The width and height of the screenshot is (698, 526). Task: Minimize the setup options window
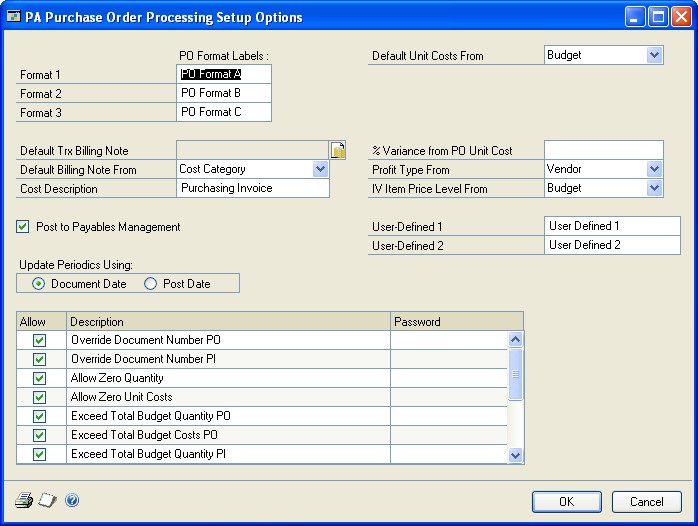(634, 17)
